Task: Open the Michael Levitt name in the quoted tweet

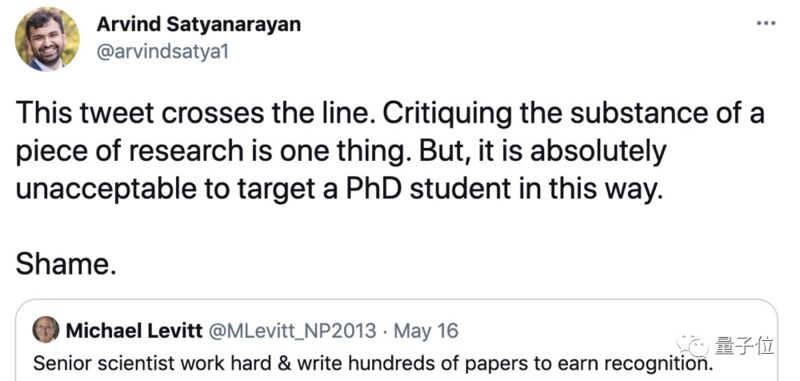Action: pos(134,331)
